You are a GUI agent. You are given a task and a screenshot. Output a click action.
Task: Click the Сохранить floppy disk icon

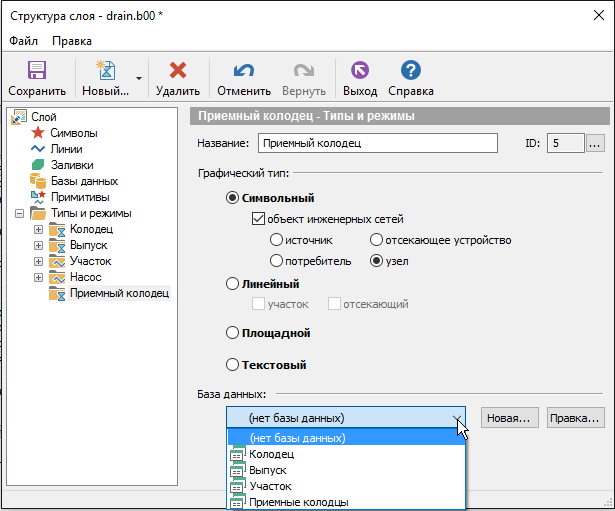click(37, 71)
